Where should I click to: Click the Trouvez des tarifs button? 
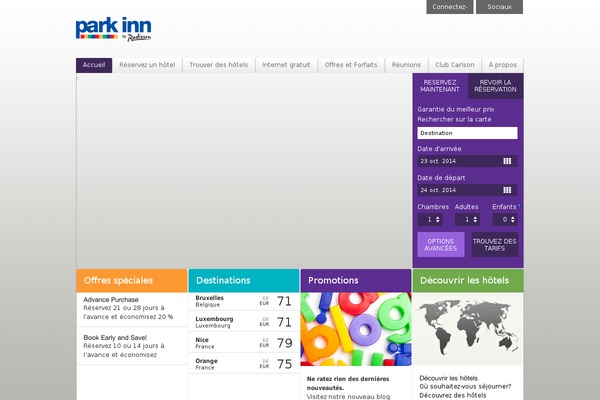click(494, 245)
